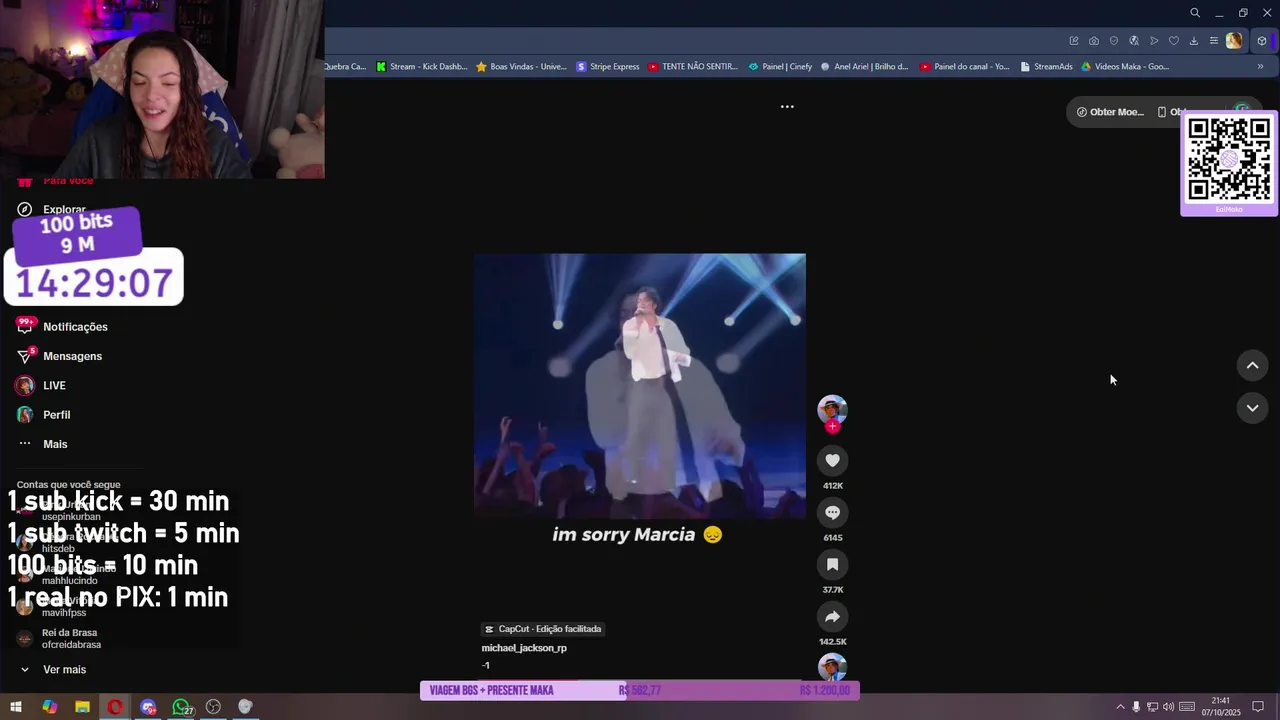Open WhatsApp from the taskbar
The height and width of the screenshot is (720, 1280).
[181, 707]
